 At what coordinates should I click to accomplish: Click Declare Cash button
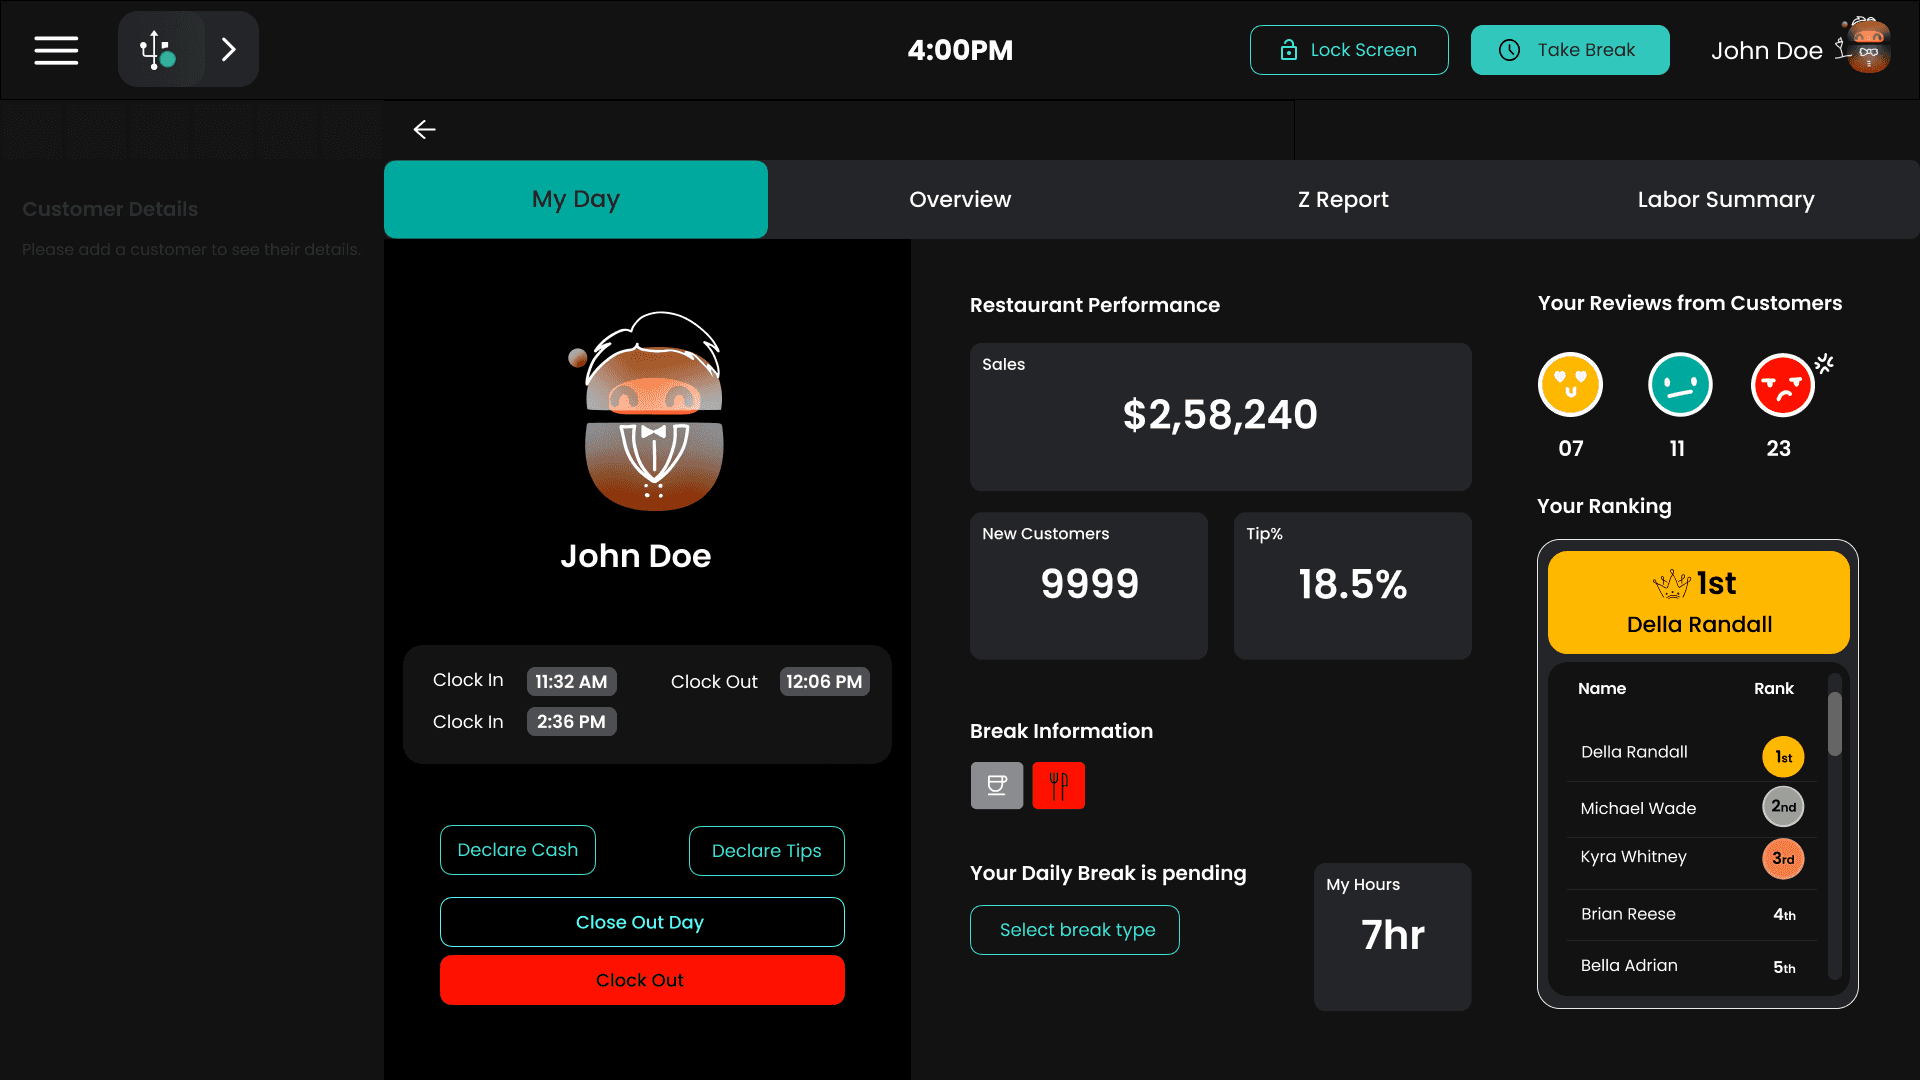pos(518,850)
